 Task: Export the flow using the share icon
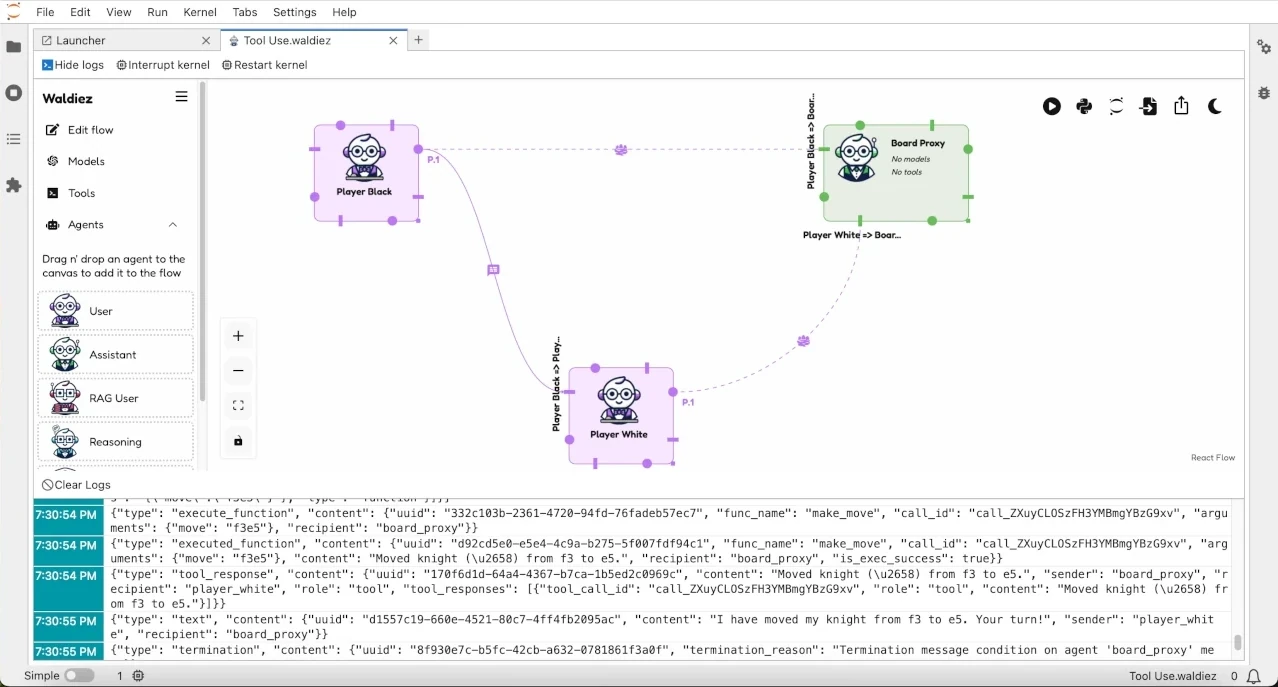point(1182,106)
